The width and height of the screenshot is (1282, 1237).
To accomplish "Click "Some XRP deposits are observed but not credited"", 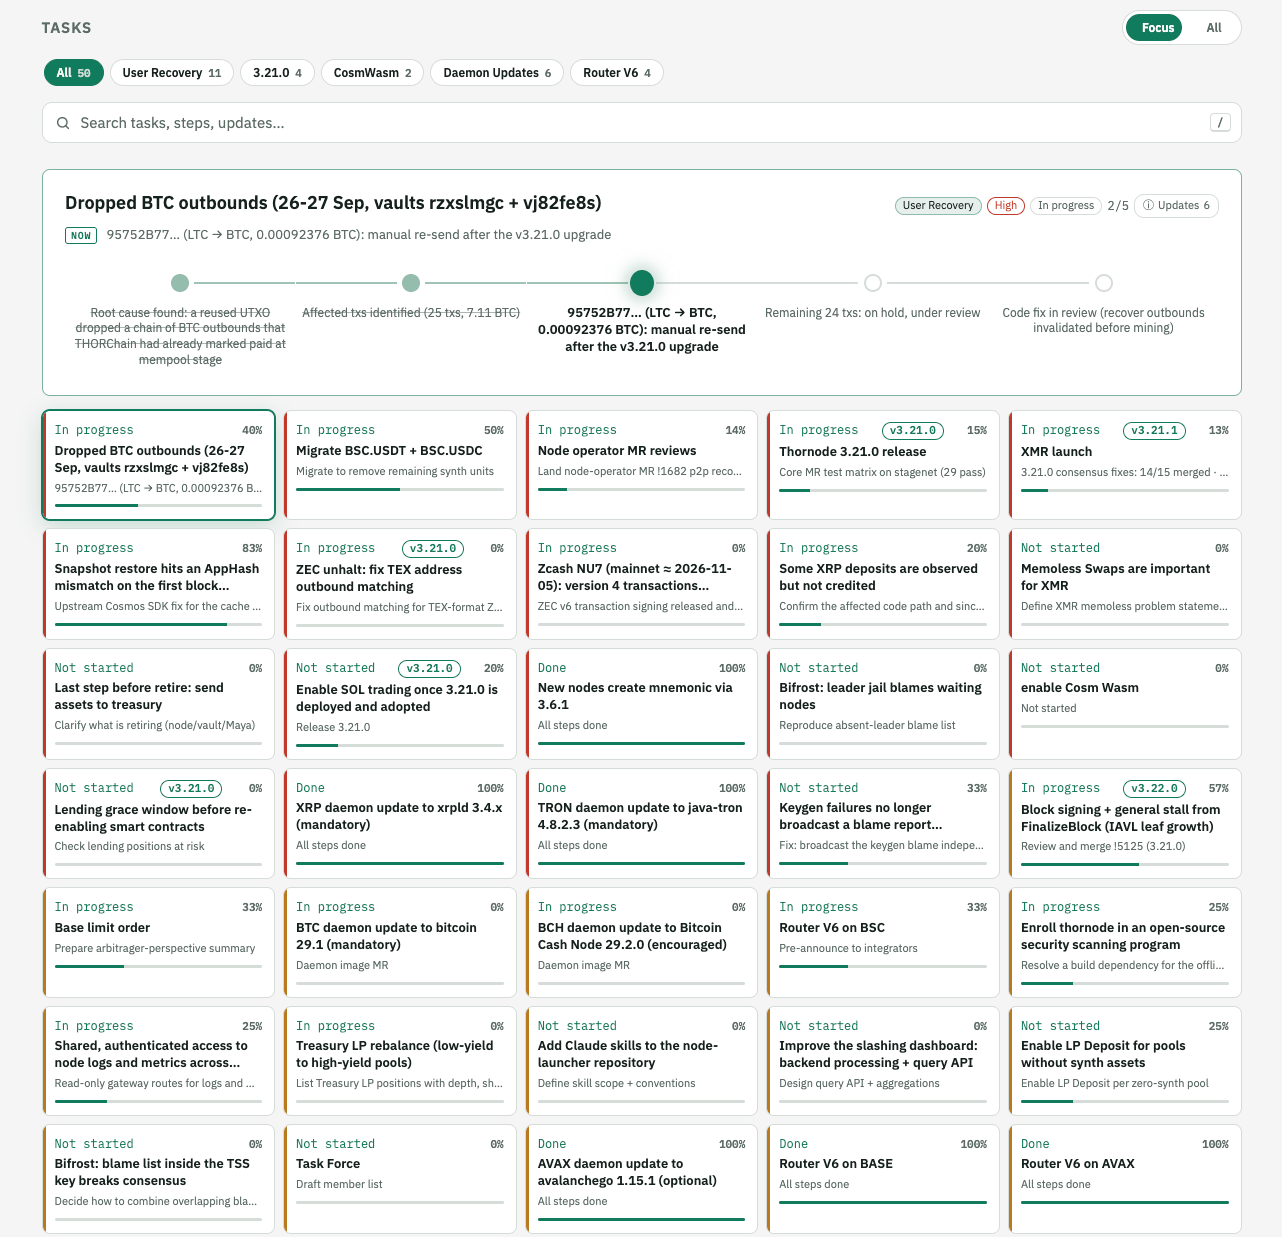I will click(878, 577).
